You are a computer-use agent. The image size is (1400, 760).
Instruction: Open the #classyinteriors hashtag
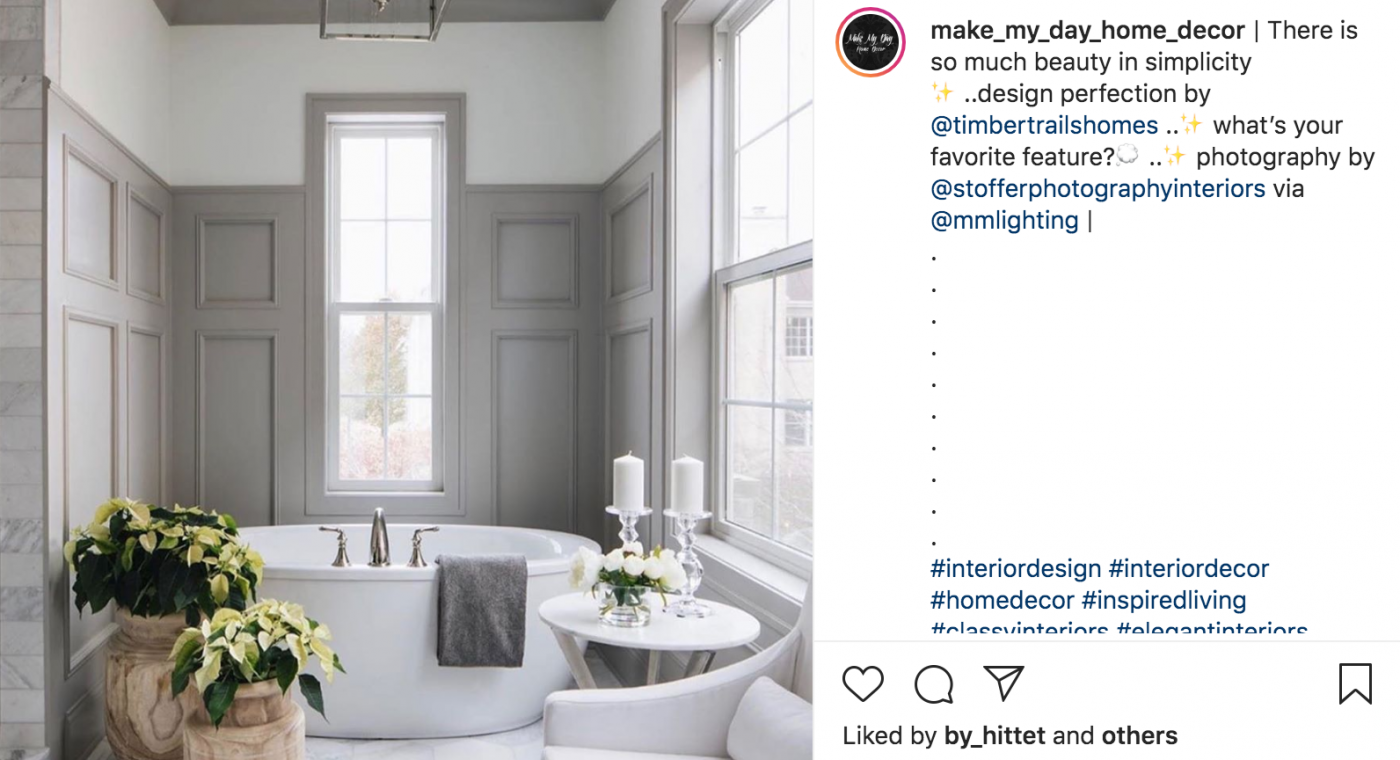pos(1019,632)
